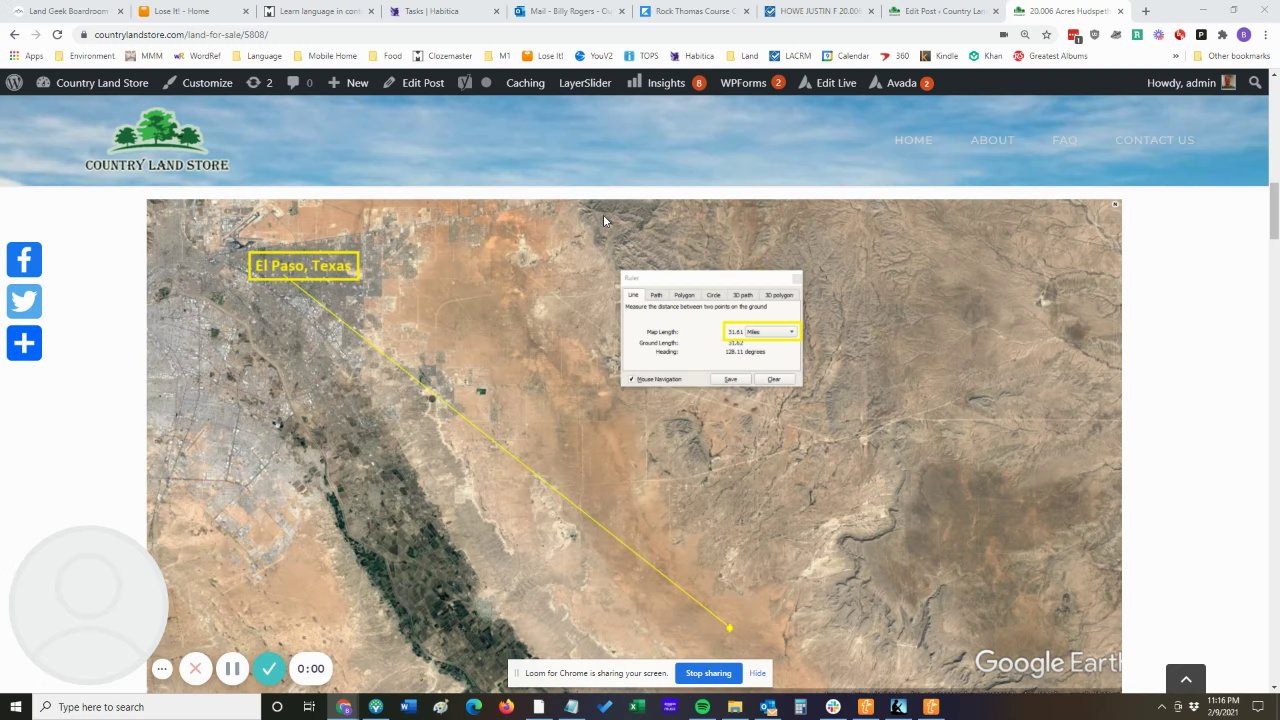The height and width of the screenshot is (720, 1280).
Task: Open Firefox from the taskbar
Action: pos(506,707)
